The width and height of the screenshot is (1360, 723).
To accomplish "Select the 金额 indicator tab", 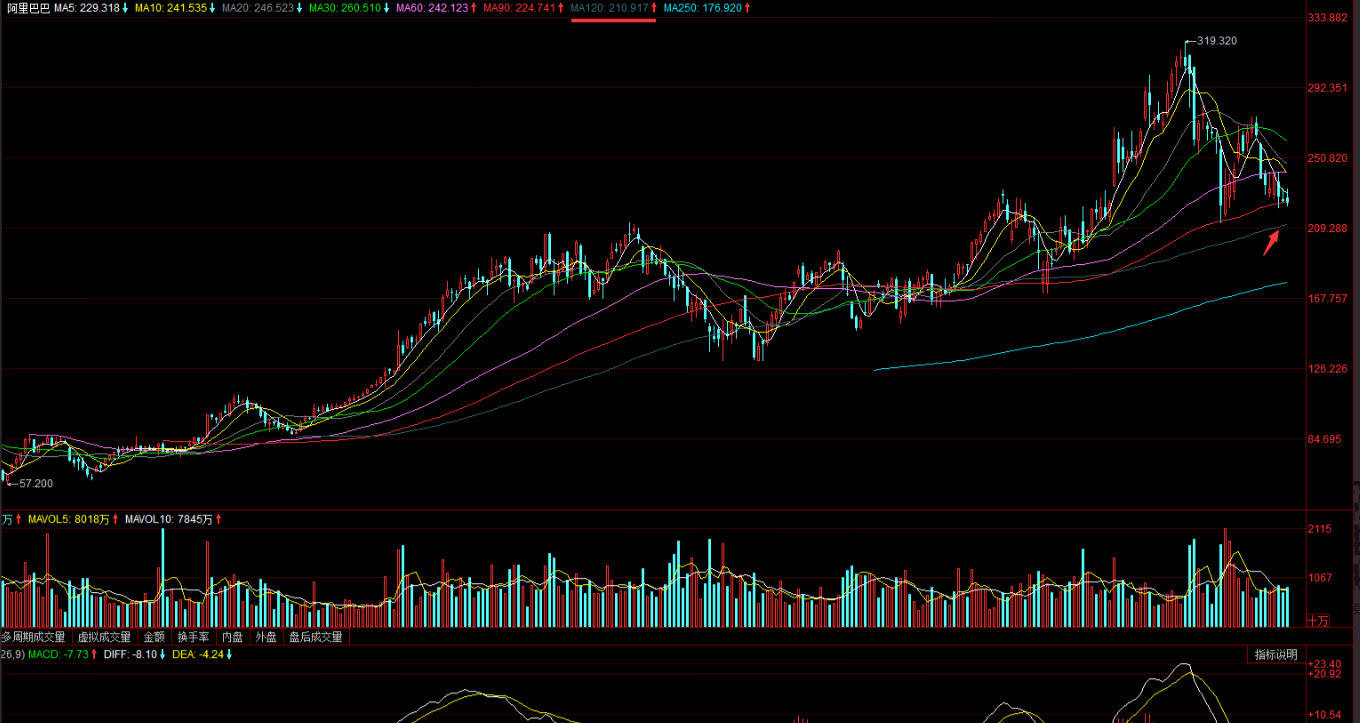I will tap(154, 637).
